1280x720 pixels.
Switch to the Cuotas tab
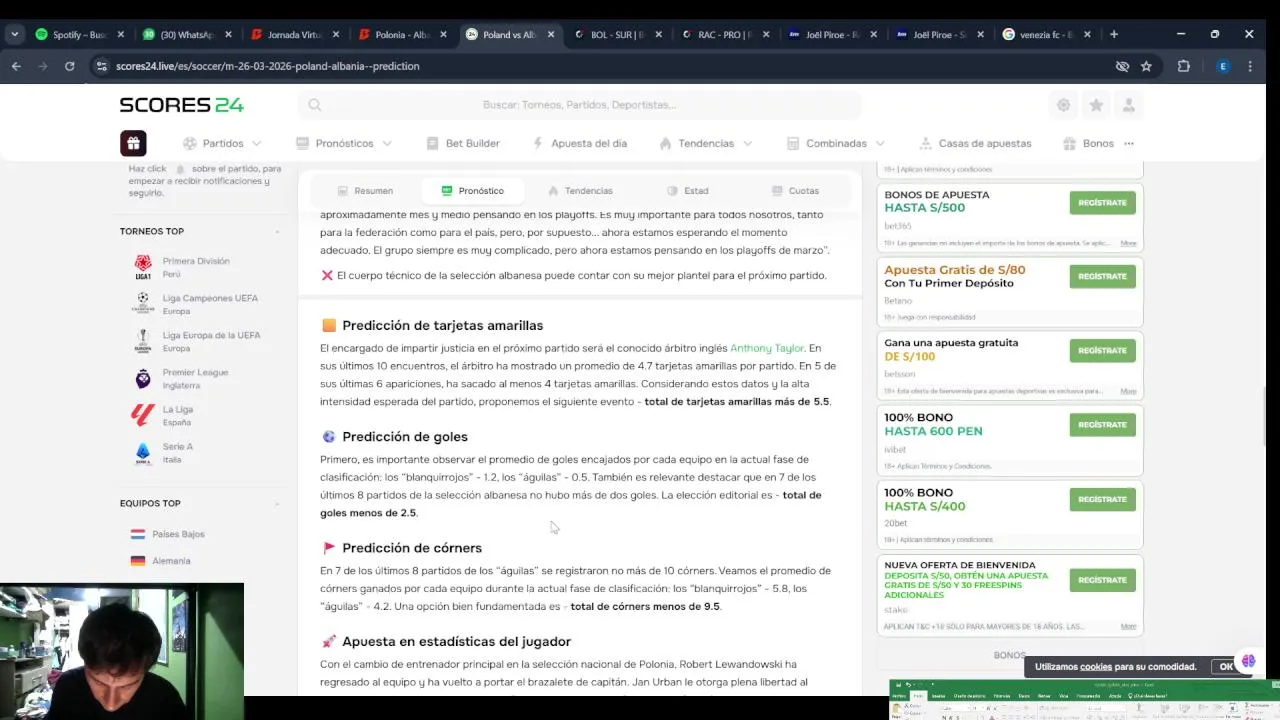tap(795, 191)
